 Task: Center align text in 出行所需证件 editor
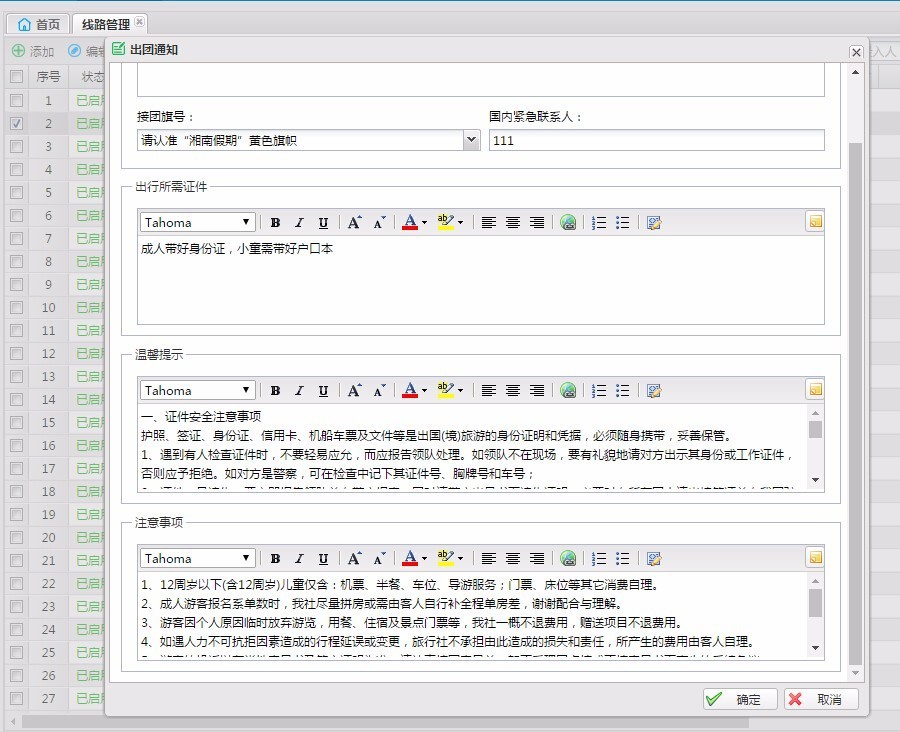[513, 223]
